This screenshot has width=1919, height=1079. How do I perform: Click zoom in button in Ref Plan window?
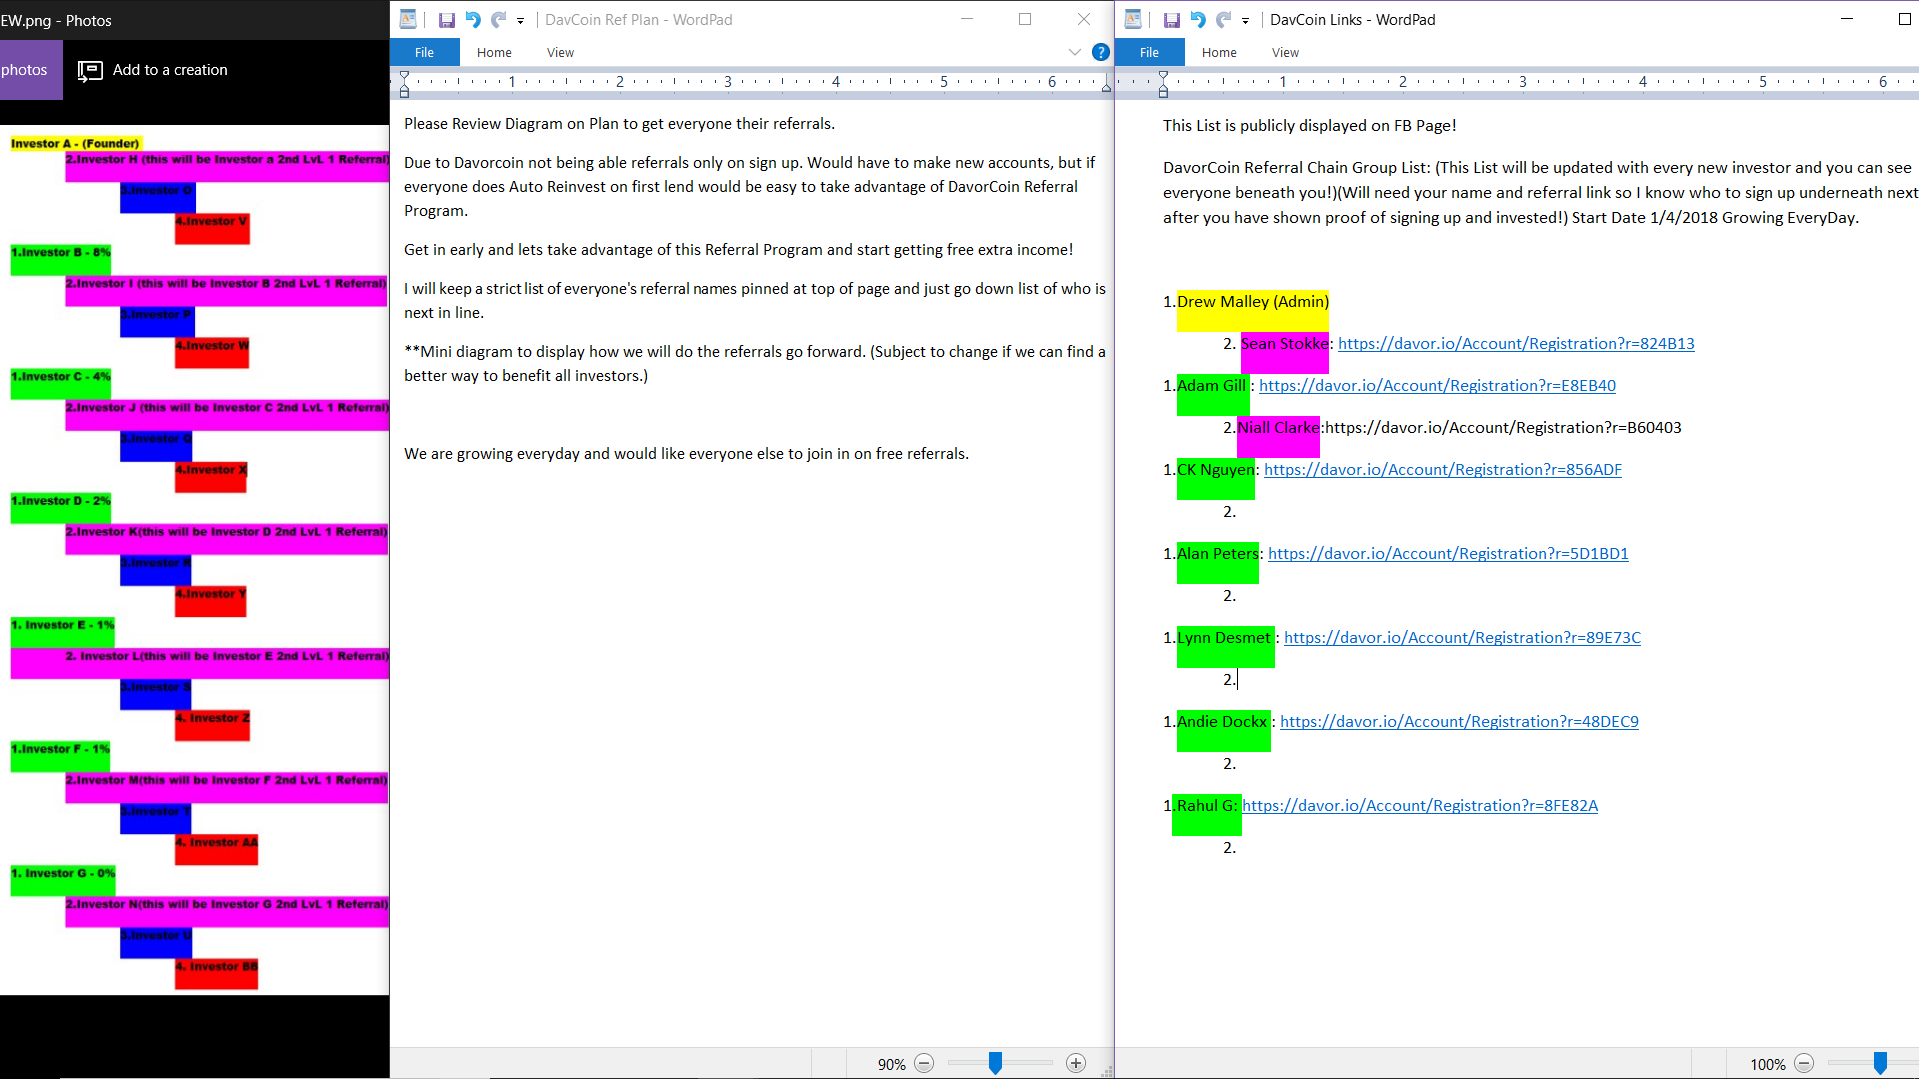(x=1076, y=1064)
